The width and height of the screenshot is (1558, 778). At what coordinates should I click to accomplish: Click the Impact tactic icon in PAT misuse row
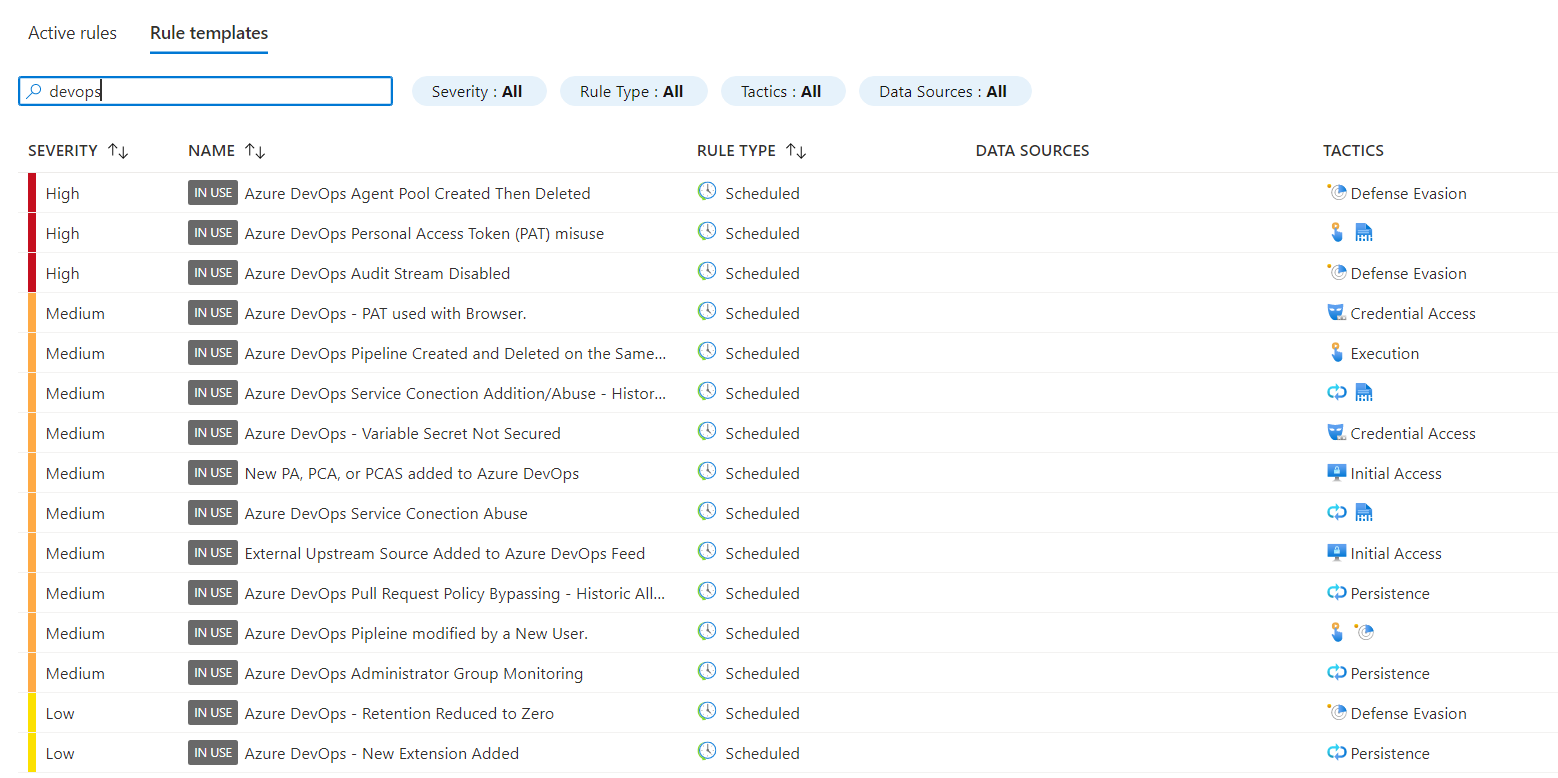point(1364,232)
